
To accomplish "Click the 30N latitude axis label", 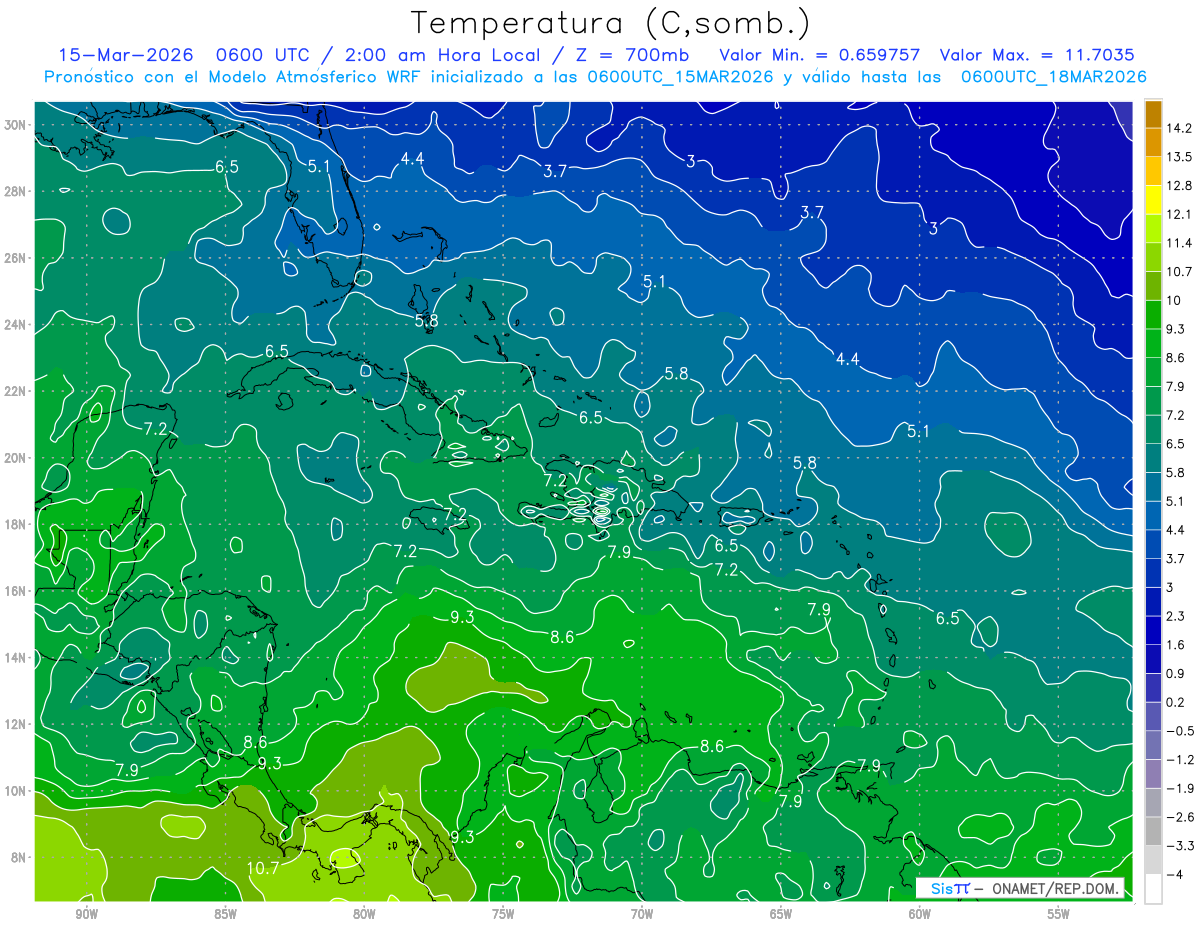I will (16, 125).
